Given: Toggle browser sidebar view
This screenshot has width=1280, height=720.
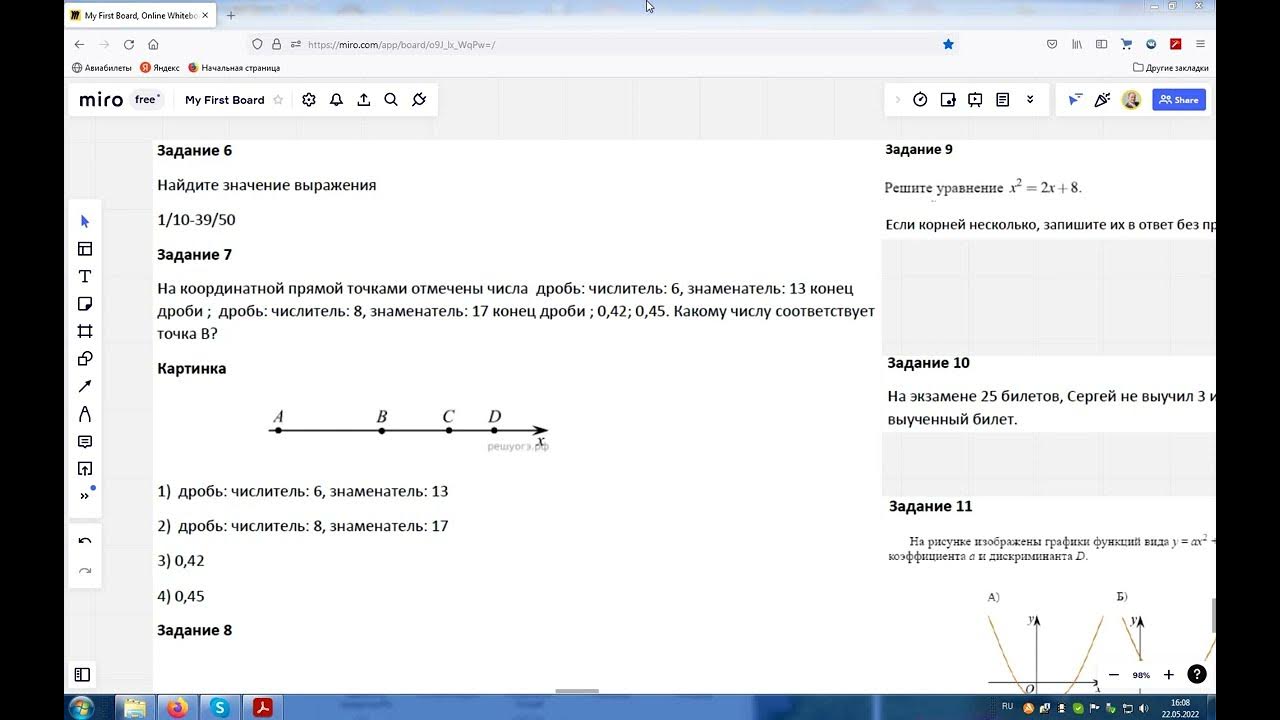Looking at the screenshot, I should [x=1102, y=44].
